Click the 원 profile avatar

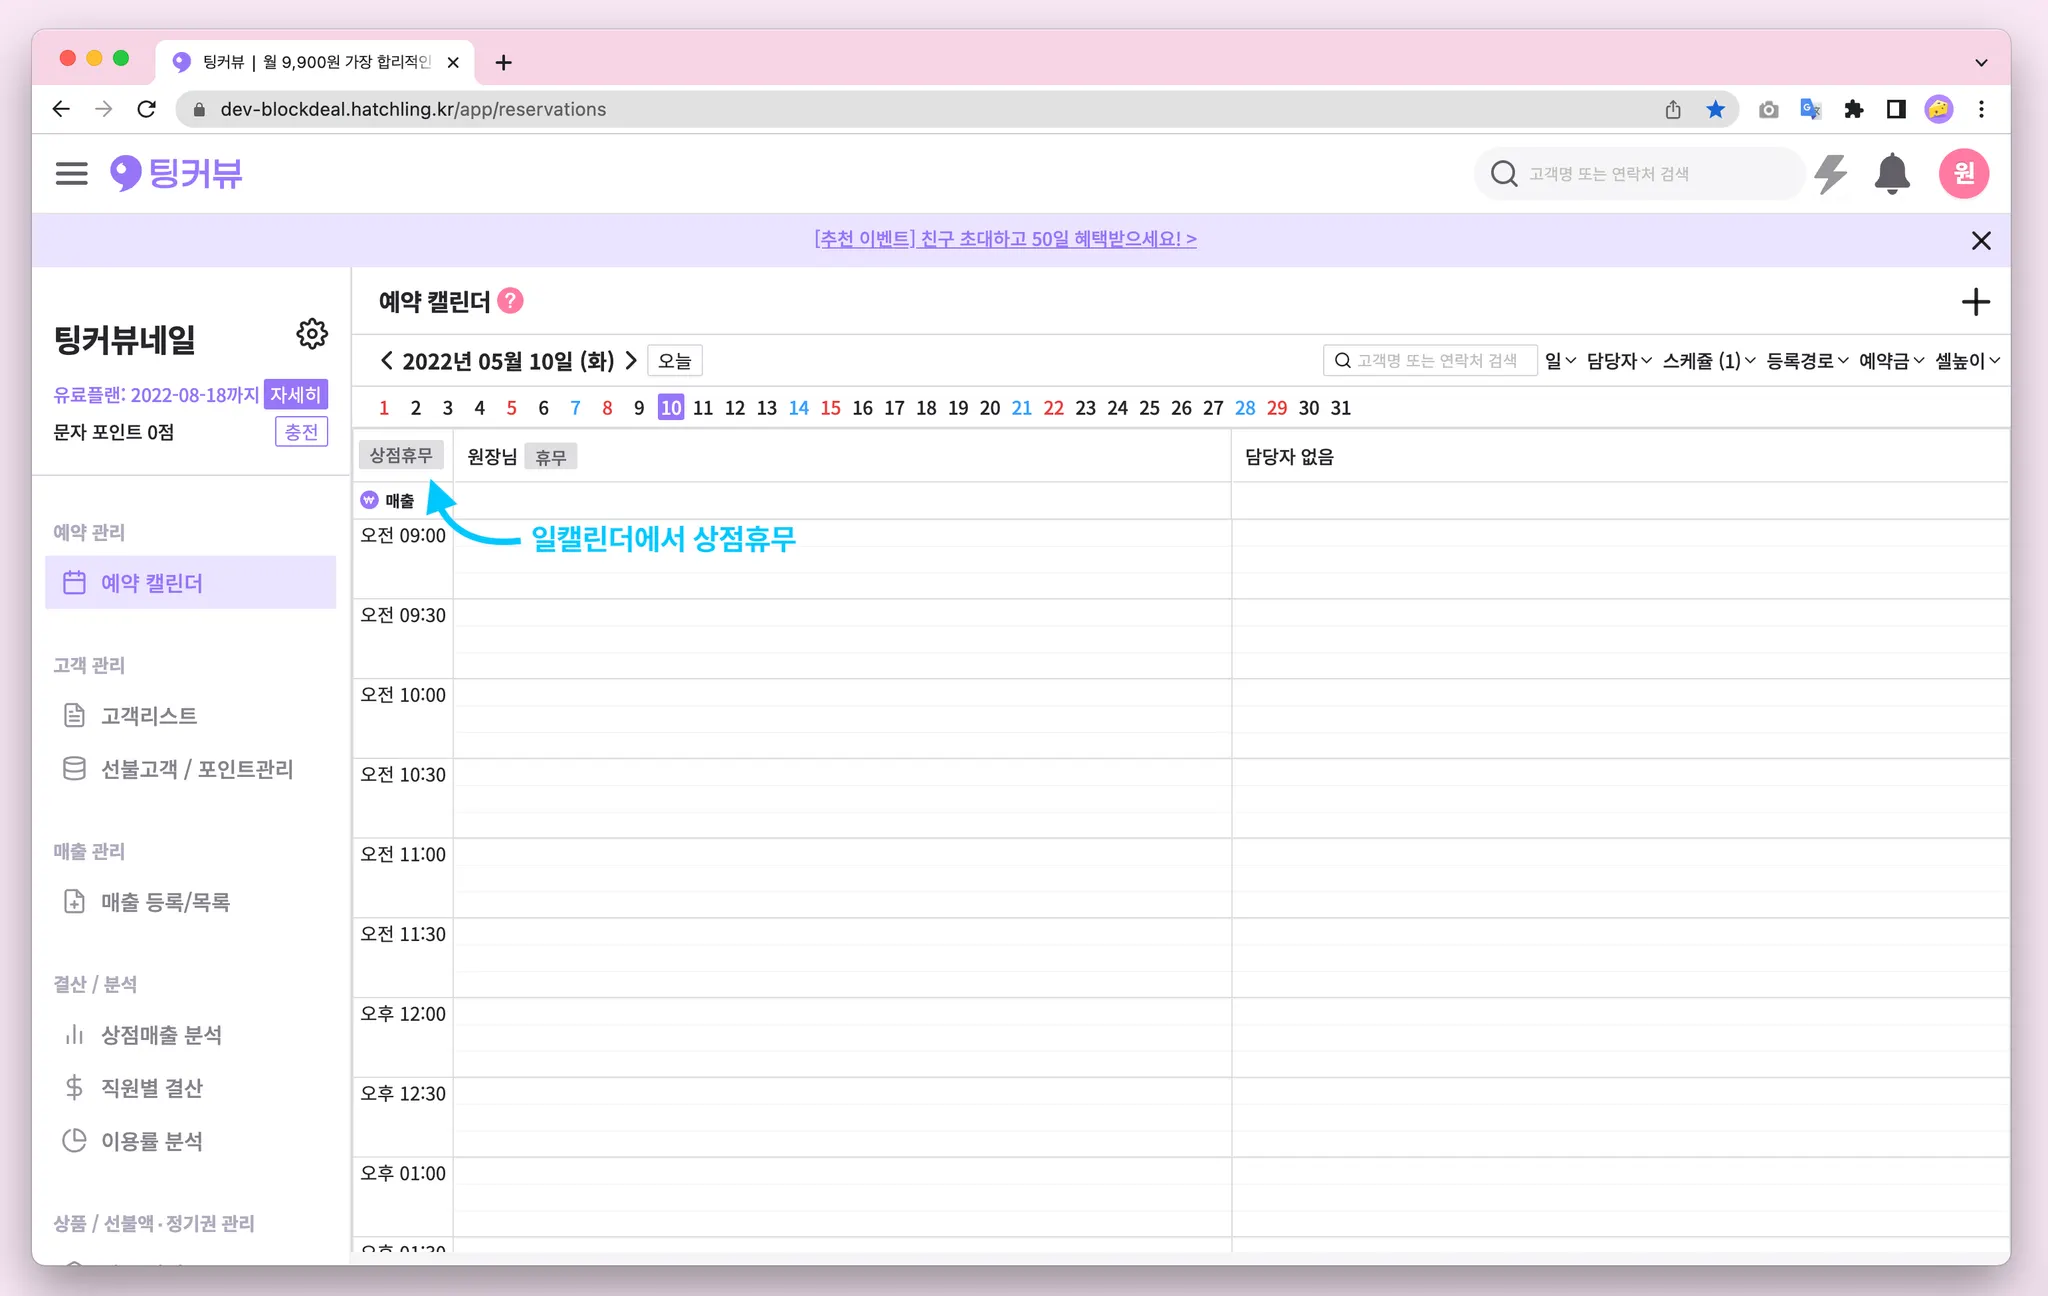1963,174
